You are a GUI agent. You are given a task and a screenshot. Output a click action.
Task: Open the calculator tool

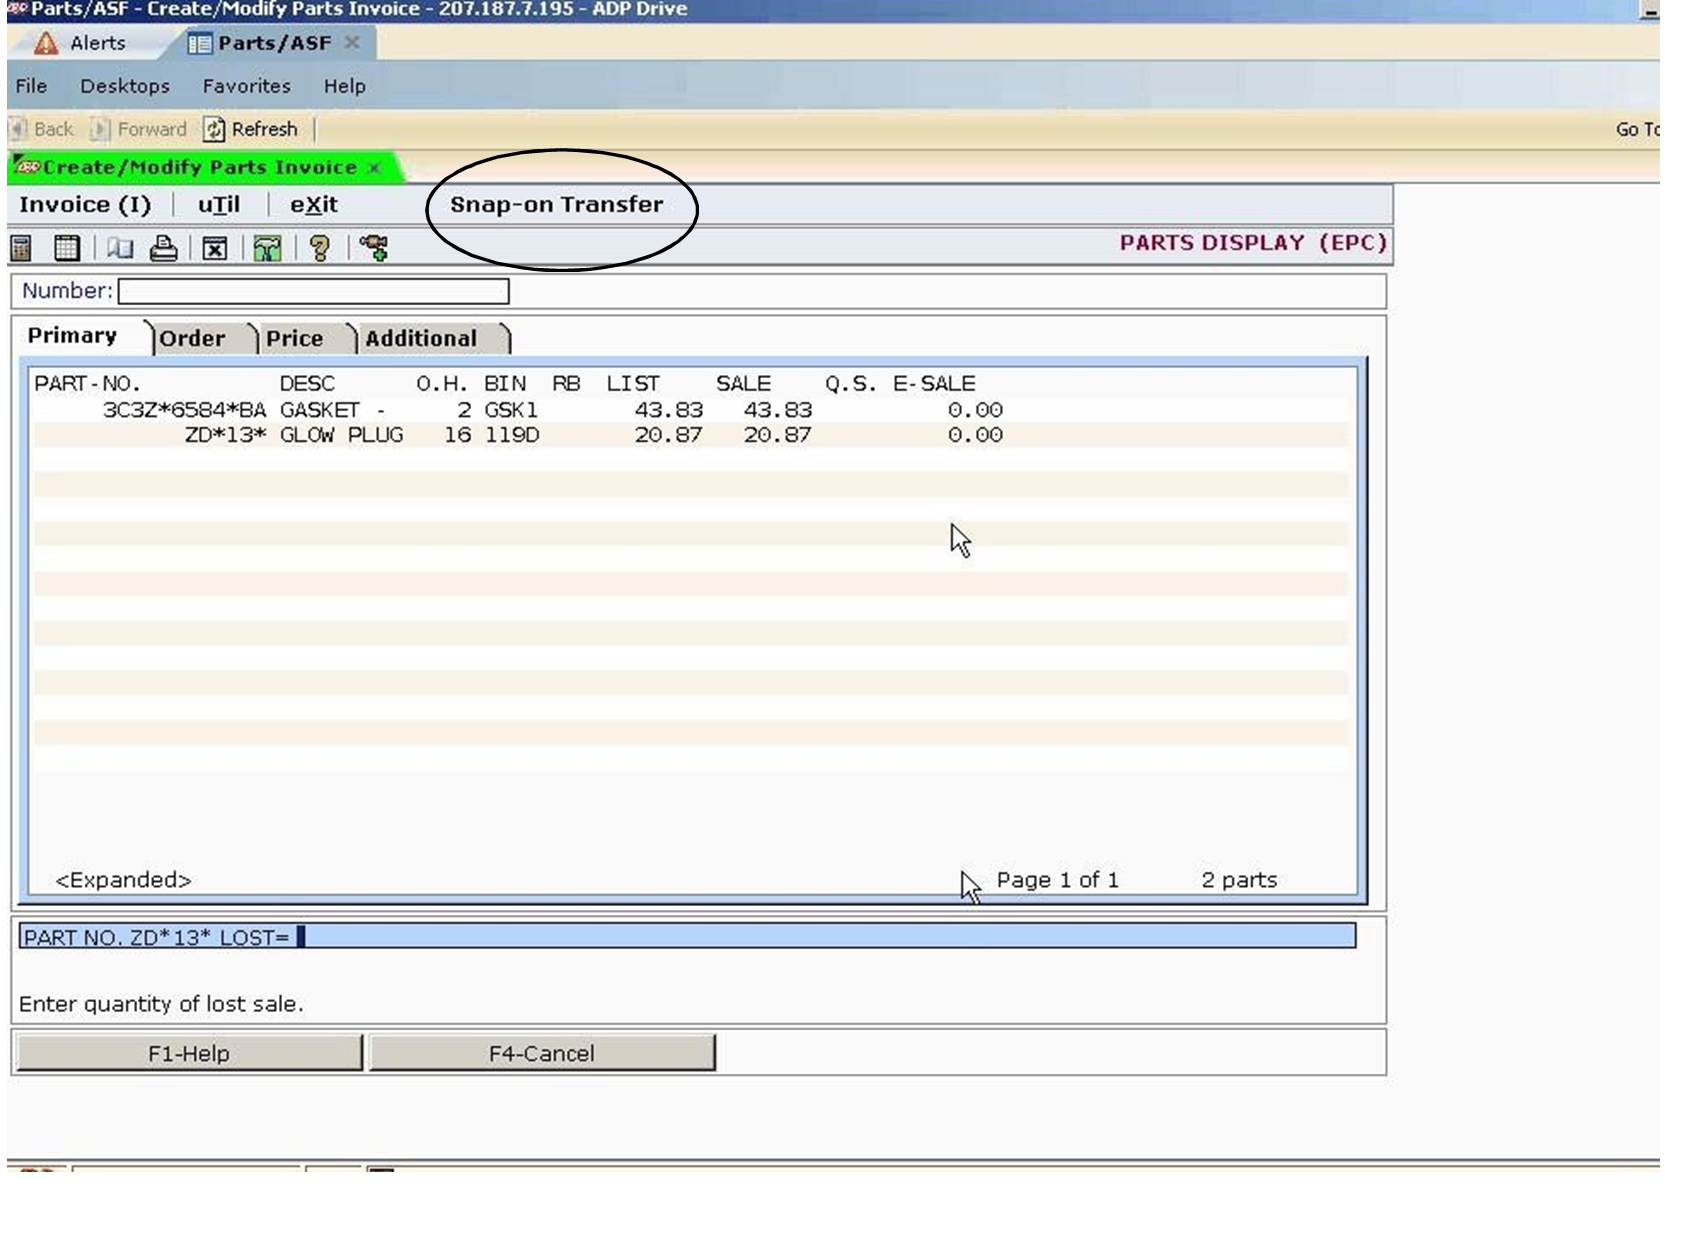(x=18, y=248)
